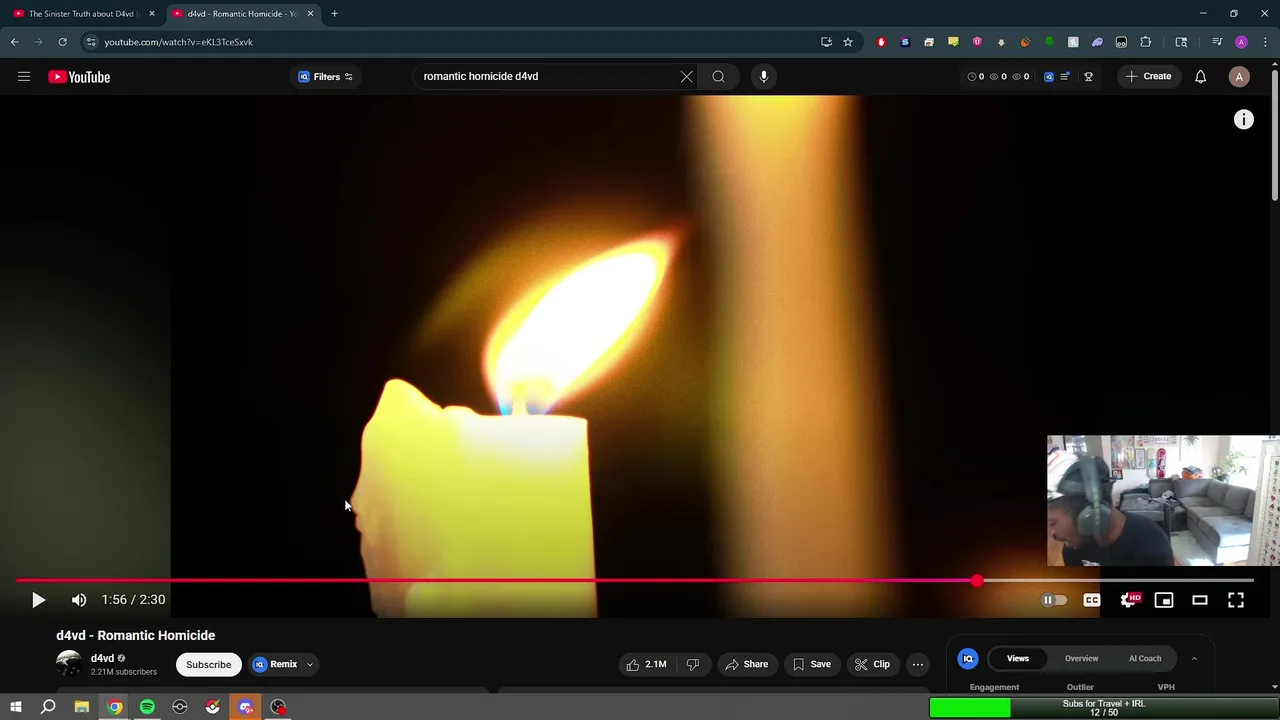
Task: Go to YouTube home via logo
Action: (x=79, y=77)
